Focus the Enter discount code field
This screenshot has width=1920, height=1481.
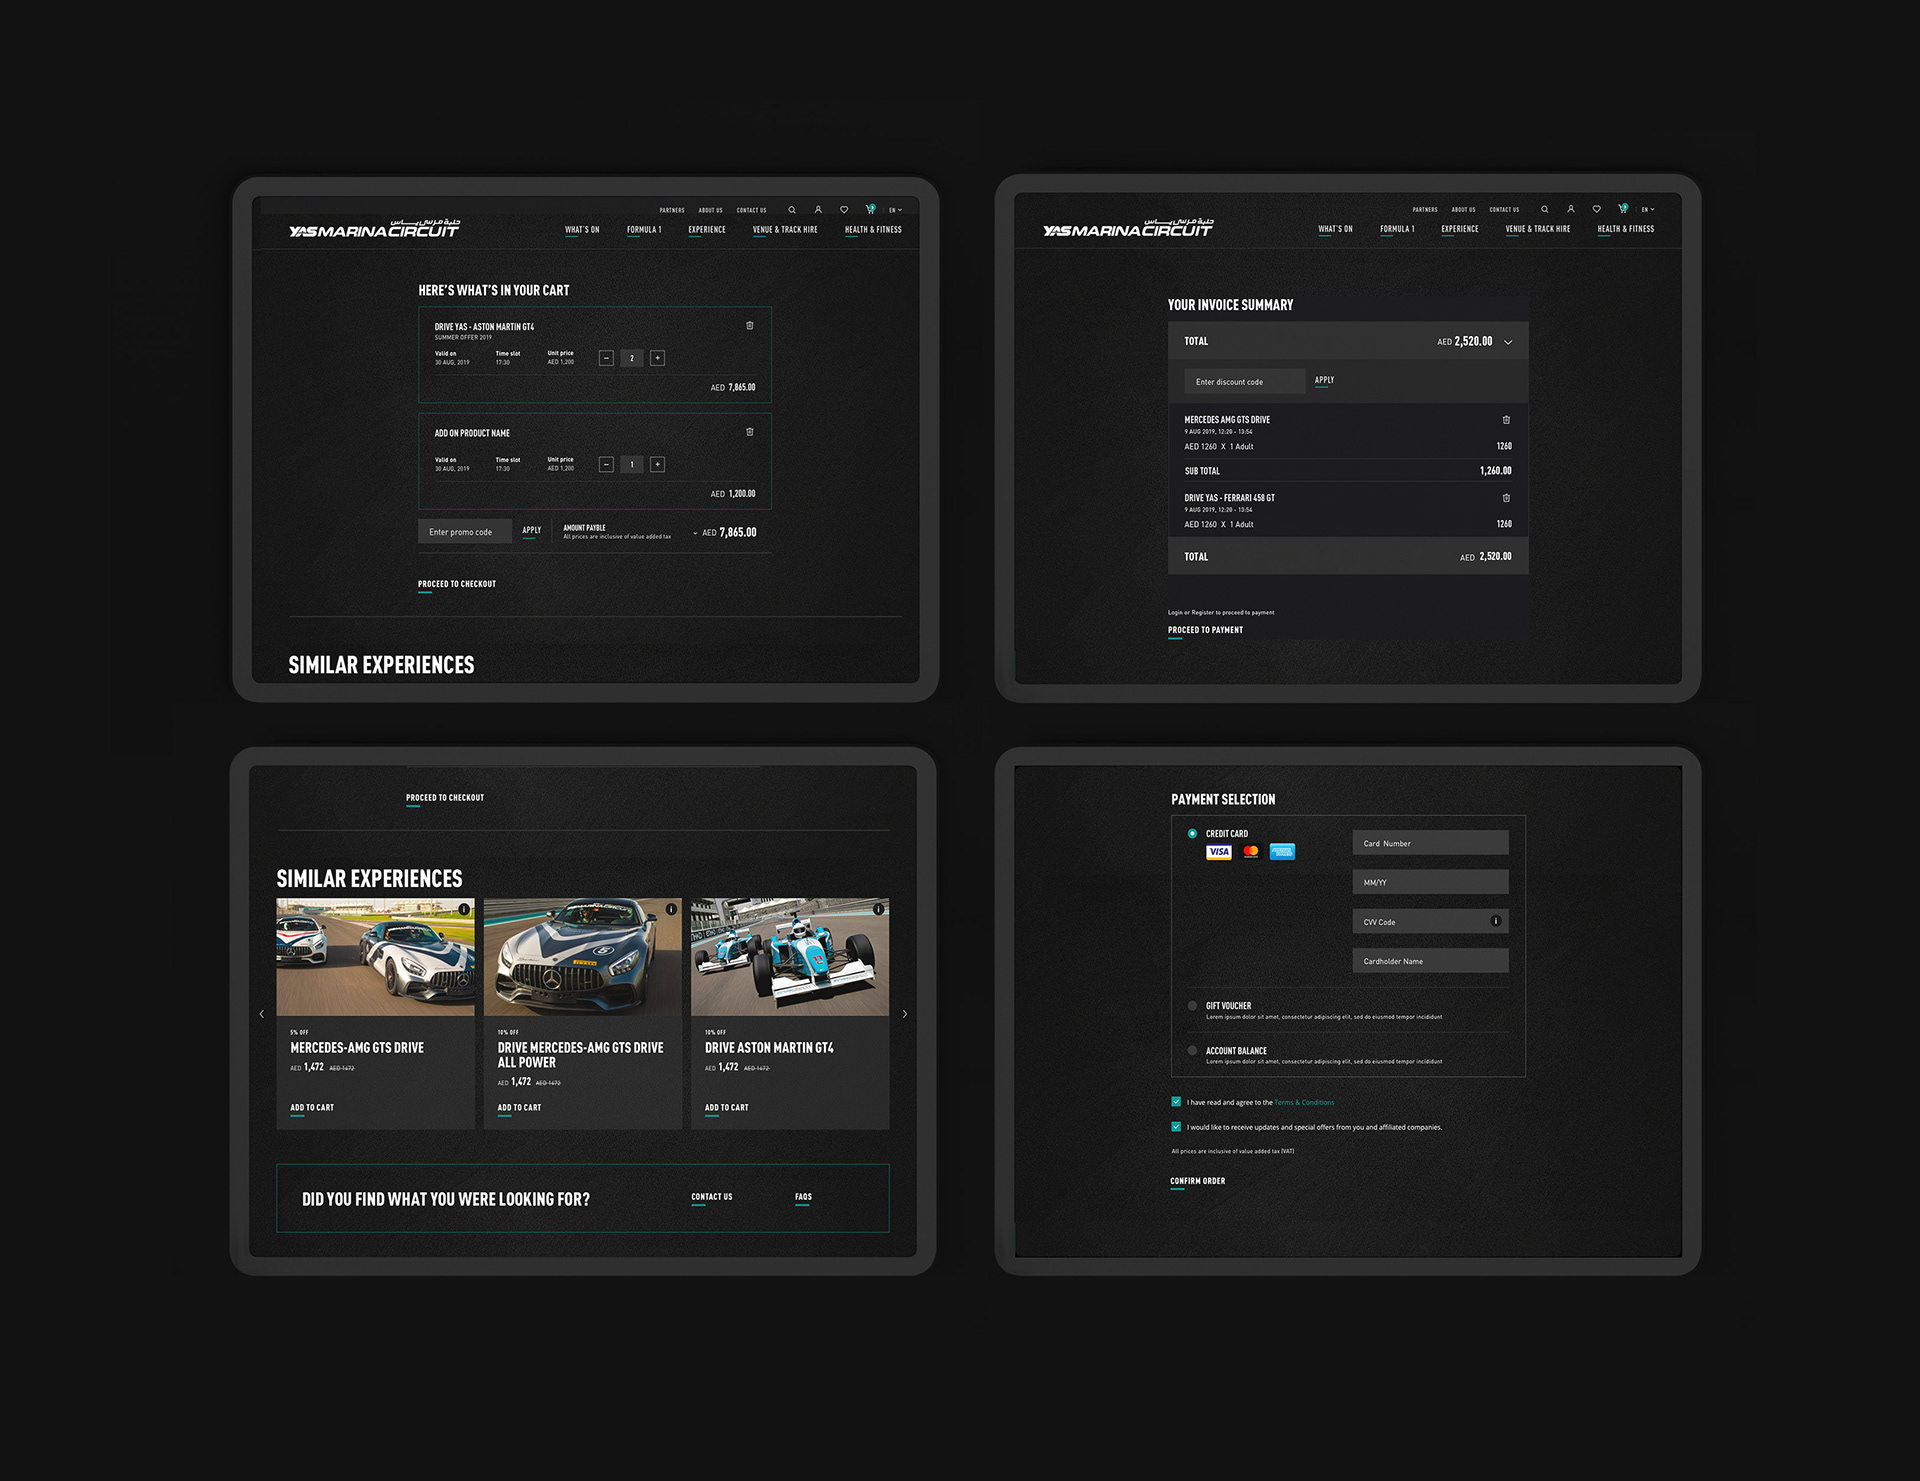pyautogui.click(x=1244, y=381)
